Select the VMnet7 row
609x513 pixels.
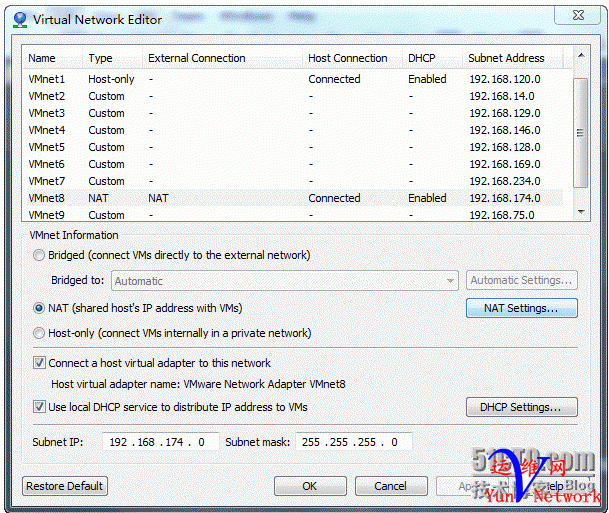point(293,181)
